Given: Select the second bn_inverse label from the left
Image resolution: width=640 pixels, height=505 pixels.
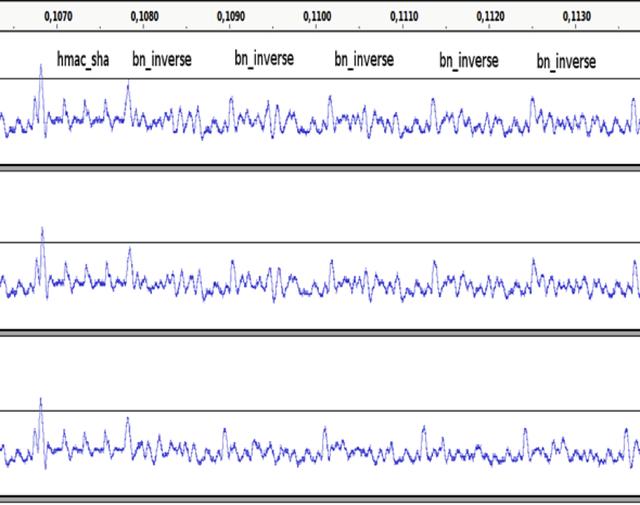Looking at the screenshot, I should (264, 59).
